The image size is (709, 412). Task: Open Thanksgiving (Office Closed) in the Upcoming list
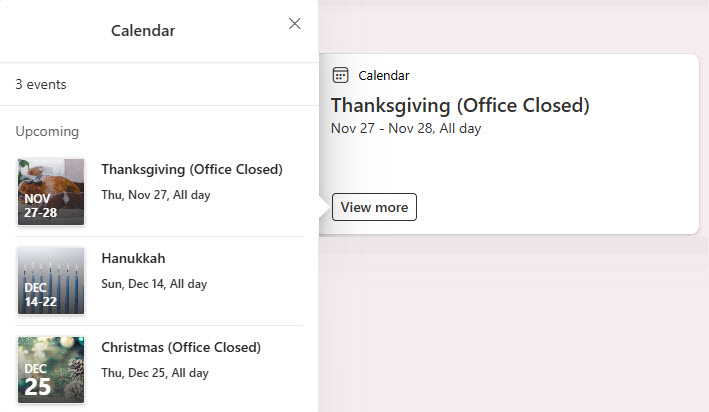[x=192, y=169]
